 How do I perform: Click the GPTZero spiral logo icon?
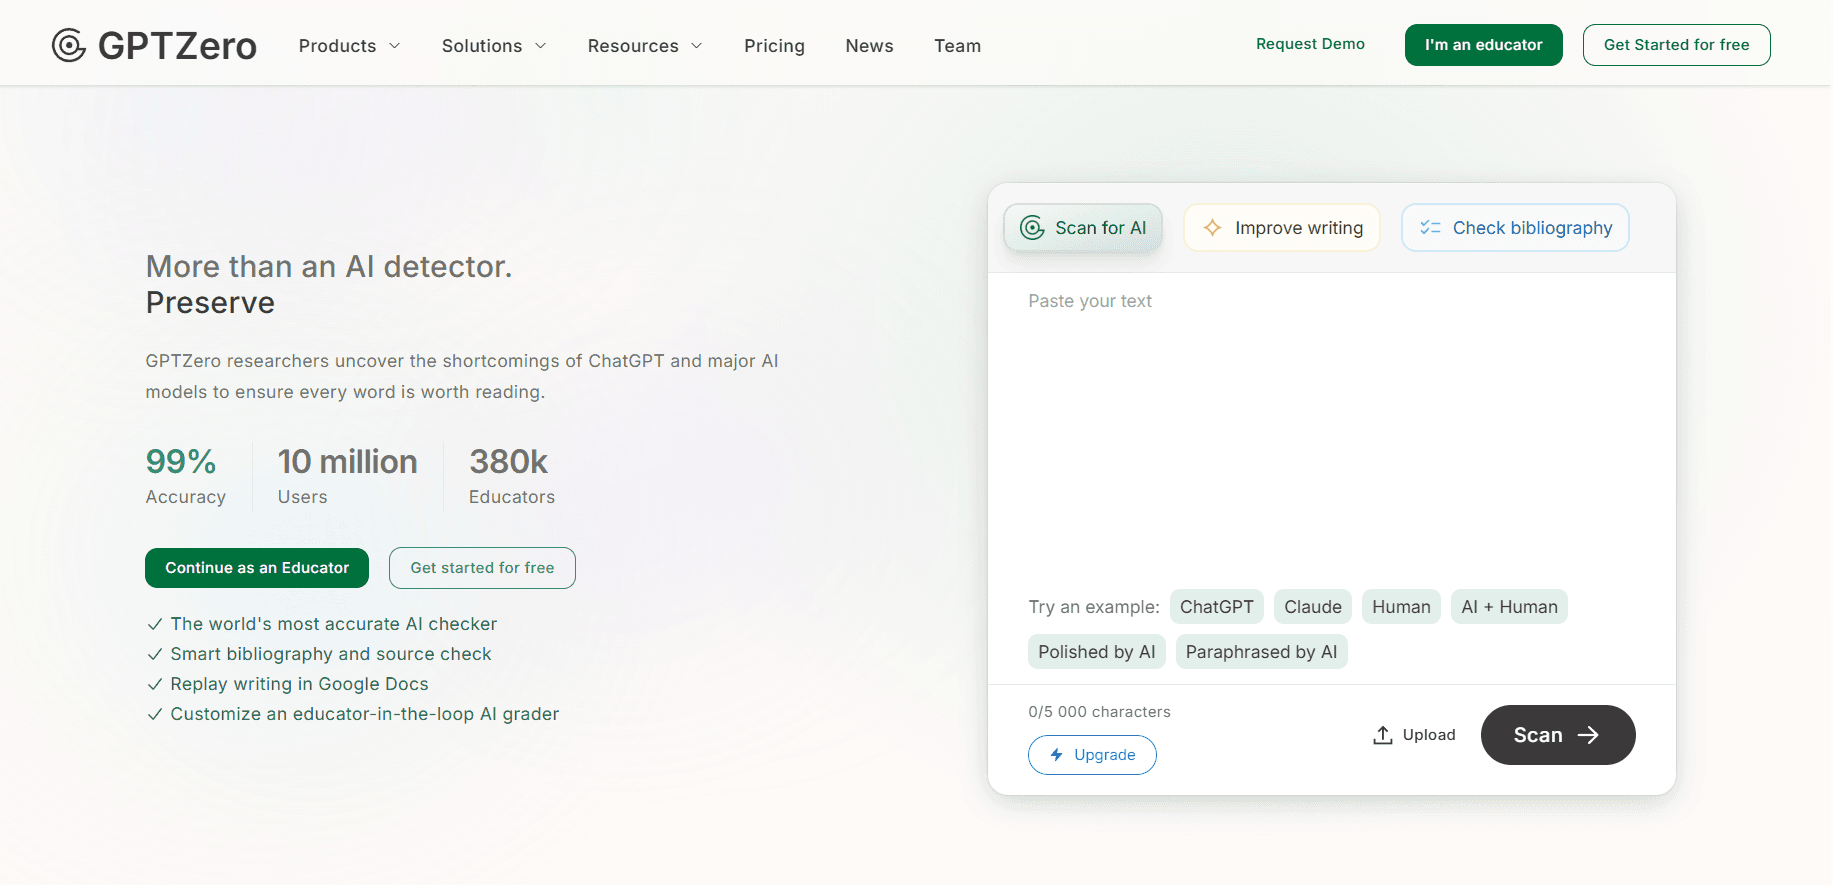(x=69, y=45)
